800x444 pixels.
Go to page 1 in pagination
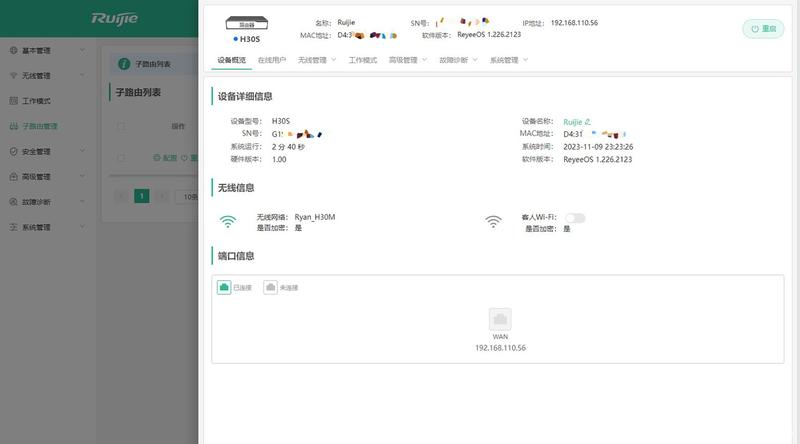click(142, 196)
